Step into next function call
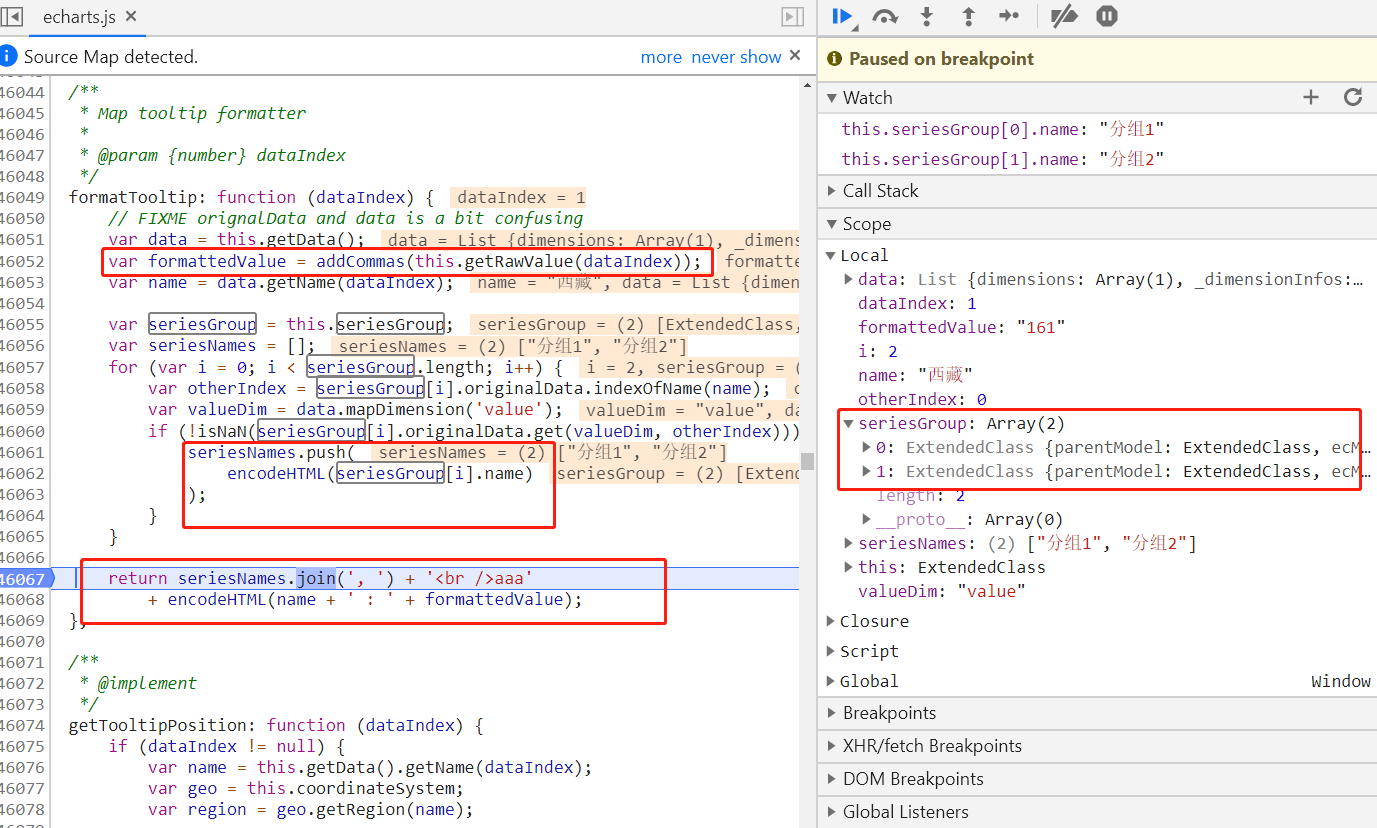 tap(927, 16)
